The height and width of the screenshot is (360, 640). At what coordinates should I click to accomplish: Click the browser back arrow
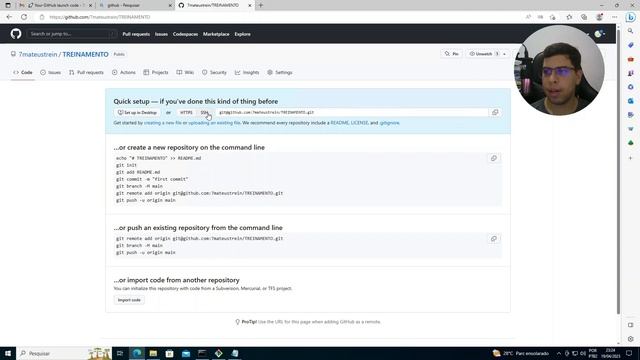9,17
